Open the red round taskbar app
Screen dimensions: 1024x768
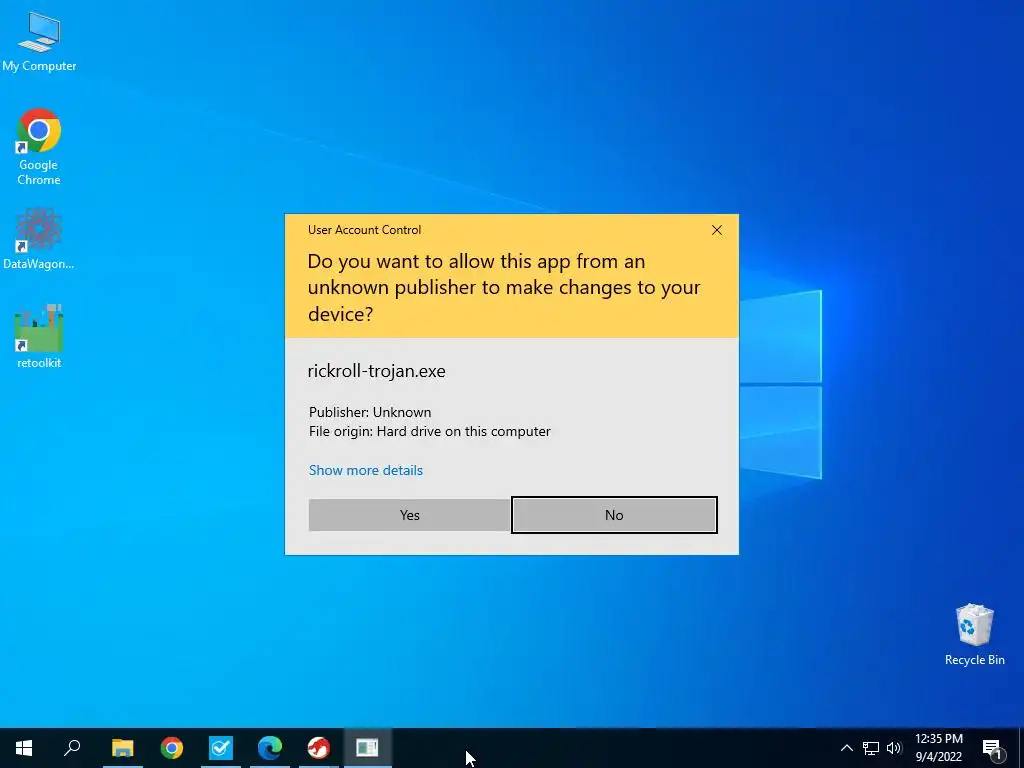(x=319, y=748)
